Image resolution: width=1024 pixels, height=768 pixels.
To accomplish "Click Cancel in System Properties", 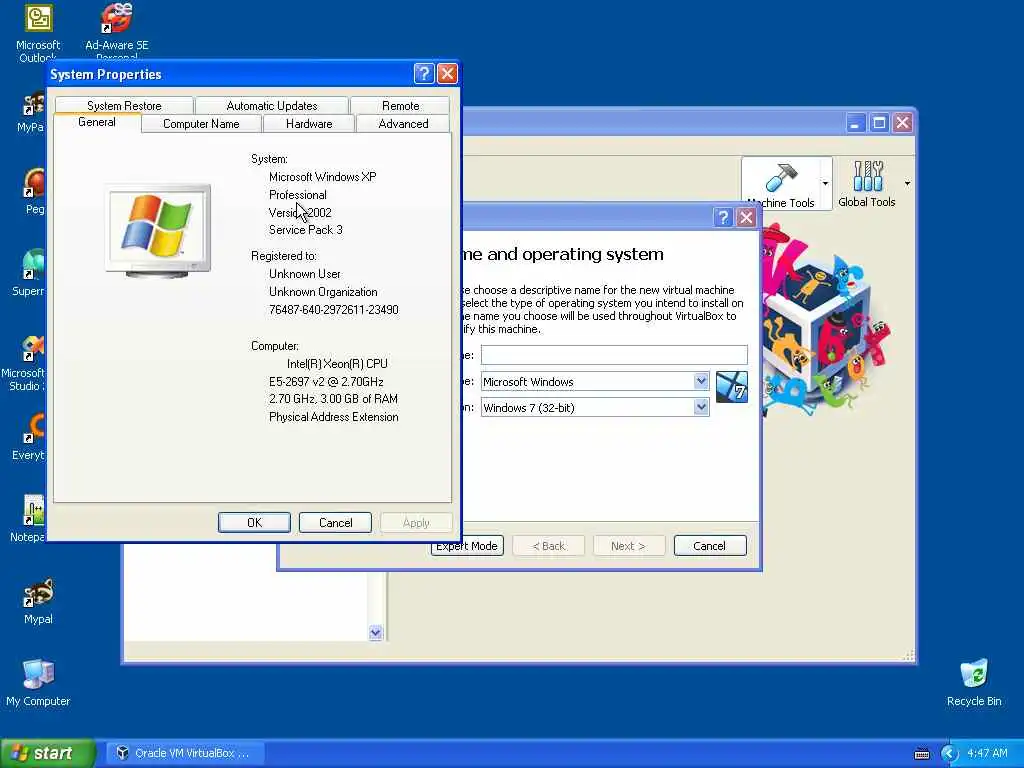I will [x=335, y=522].
